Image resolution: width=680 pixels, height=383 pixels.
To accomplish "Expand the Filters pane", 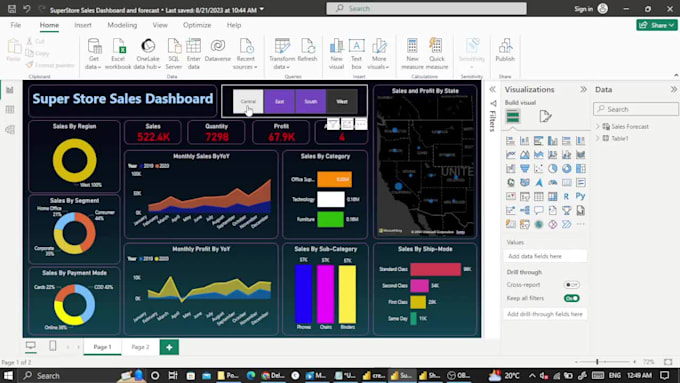I will [x=492, y=89].
